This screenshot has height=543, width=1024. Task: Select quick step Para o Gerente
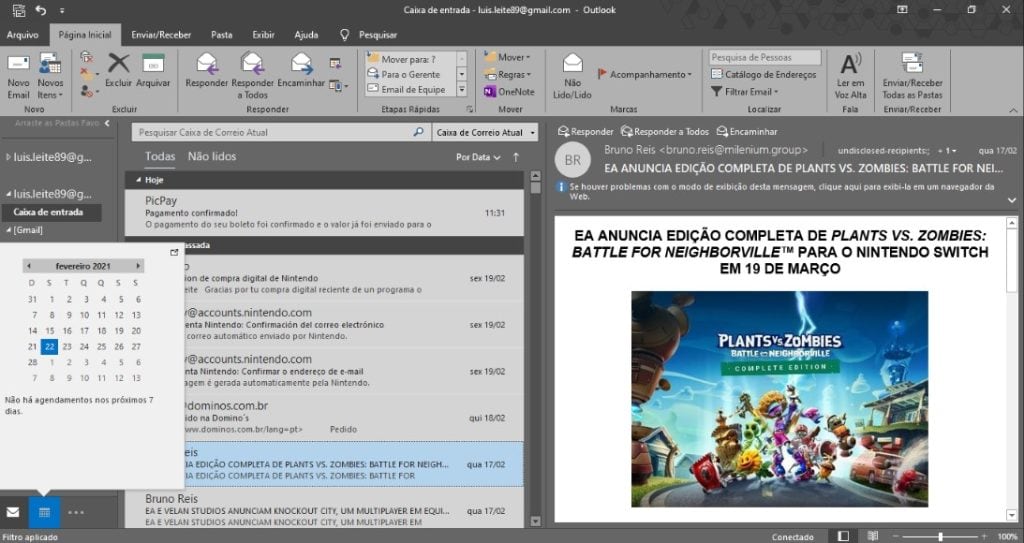pos(410,74)
